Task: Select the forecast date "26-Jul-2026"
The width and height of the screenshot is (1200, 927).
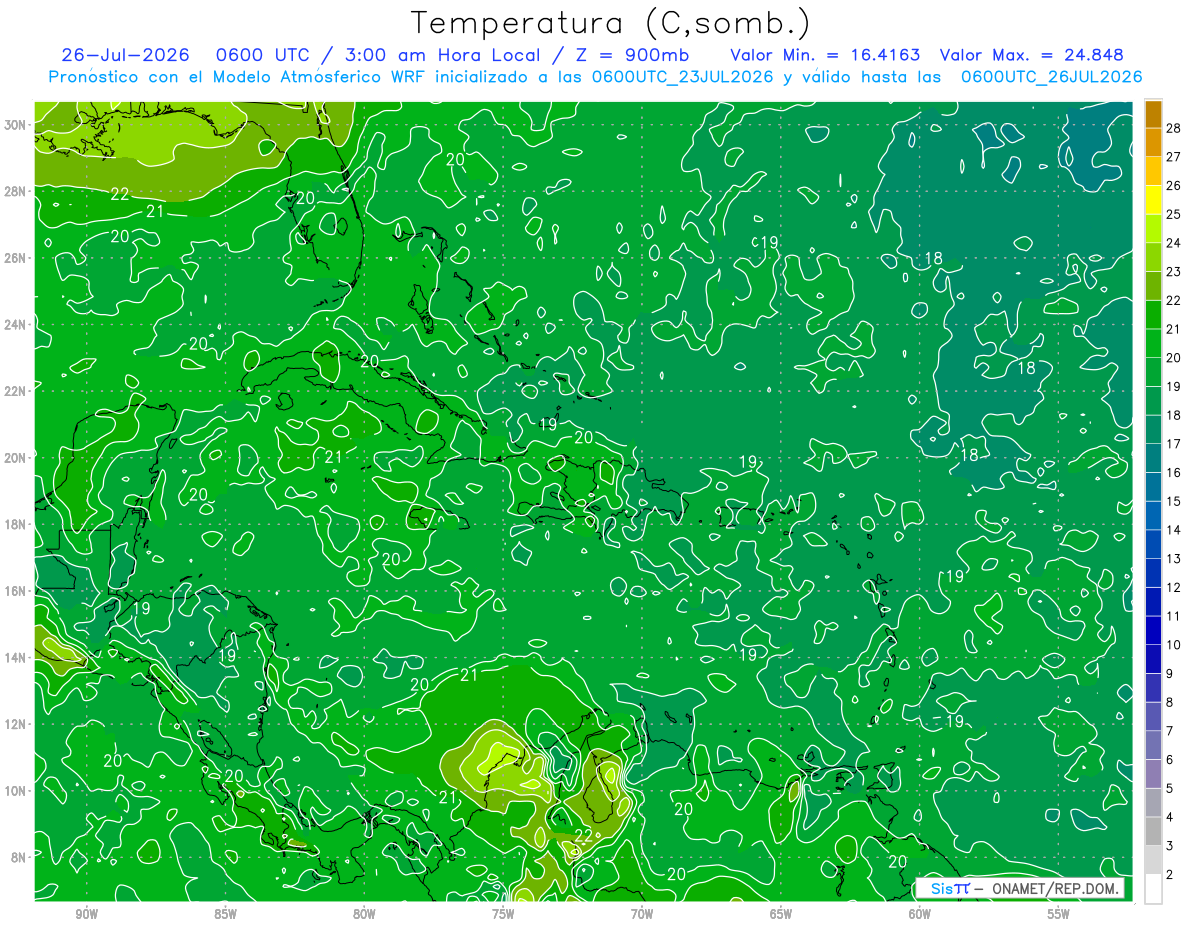Action: click(x=125, y=55)
